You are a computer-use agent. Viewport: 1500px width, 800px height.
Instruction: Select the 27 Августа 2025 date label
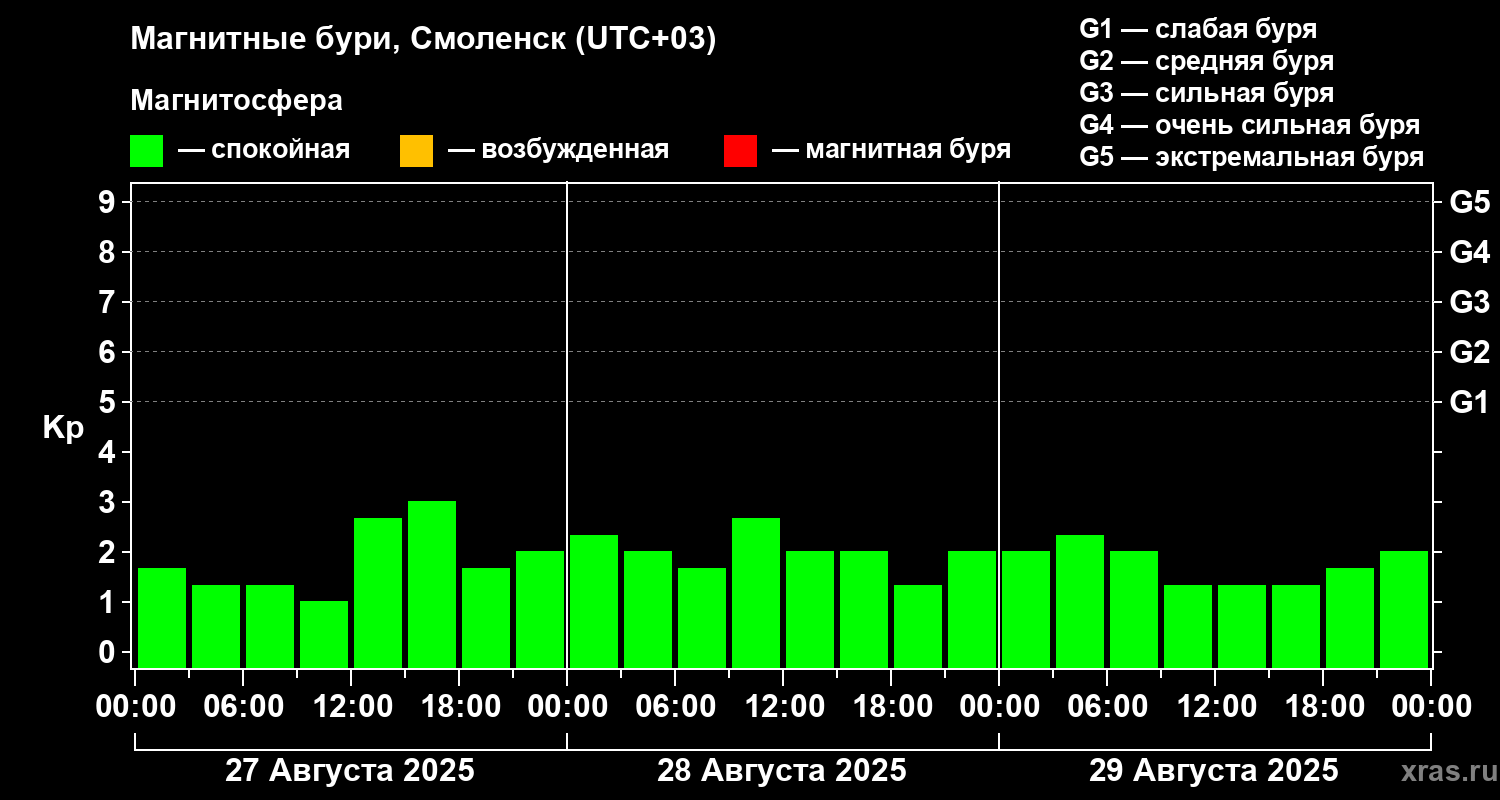(350, 771)
